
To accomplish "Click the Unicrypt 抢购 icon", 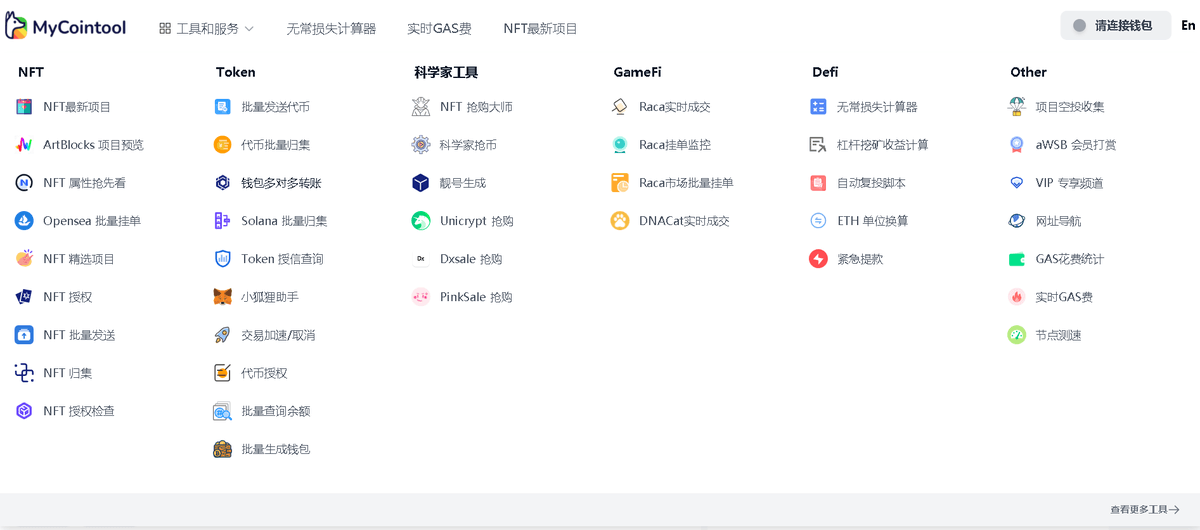I will coord(421,221).
